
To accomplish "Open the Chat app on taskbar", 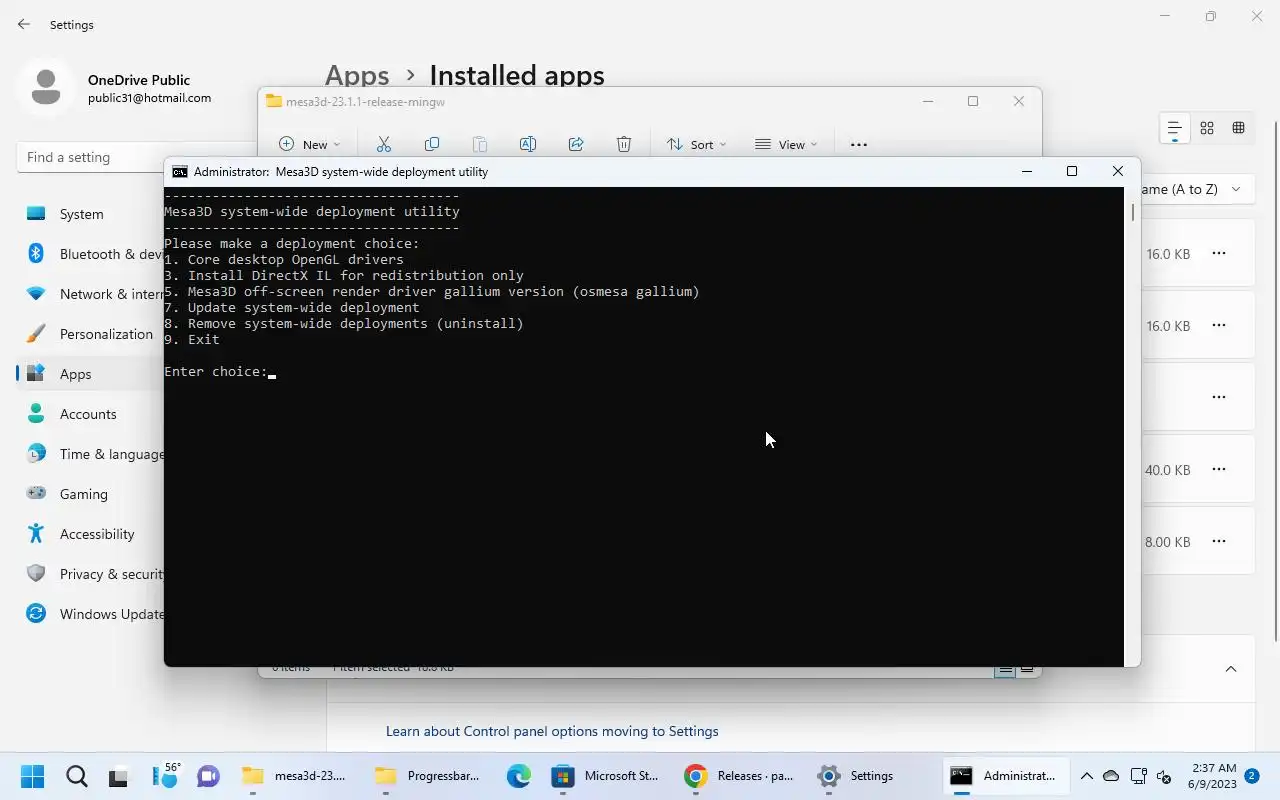I will (208, 776).
